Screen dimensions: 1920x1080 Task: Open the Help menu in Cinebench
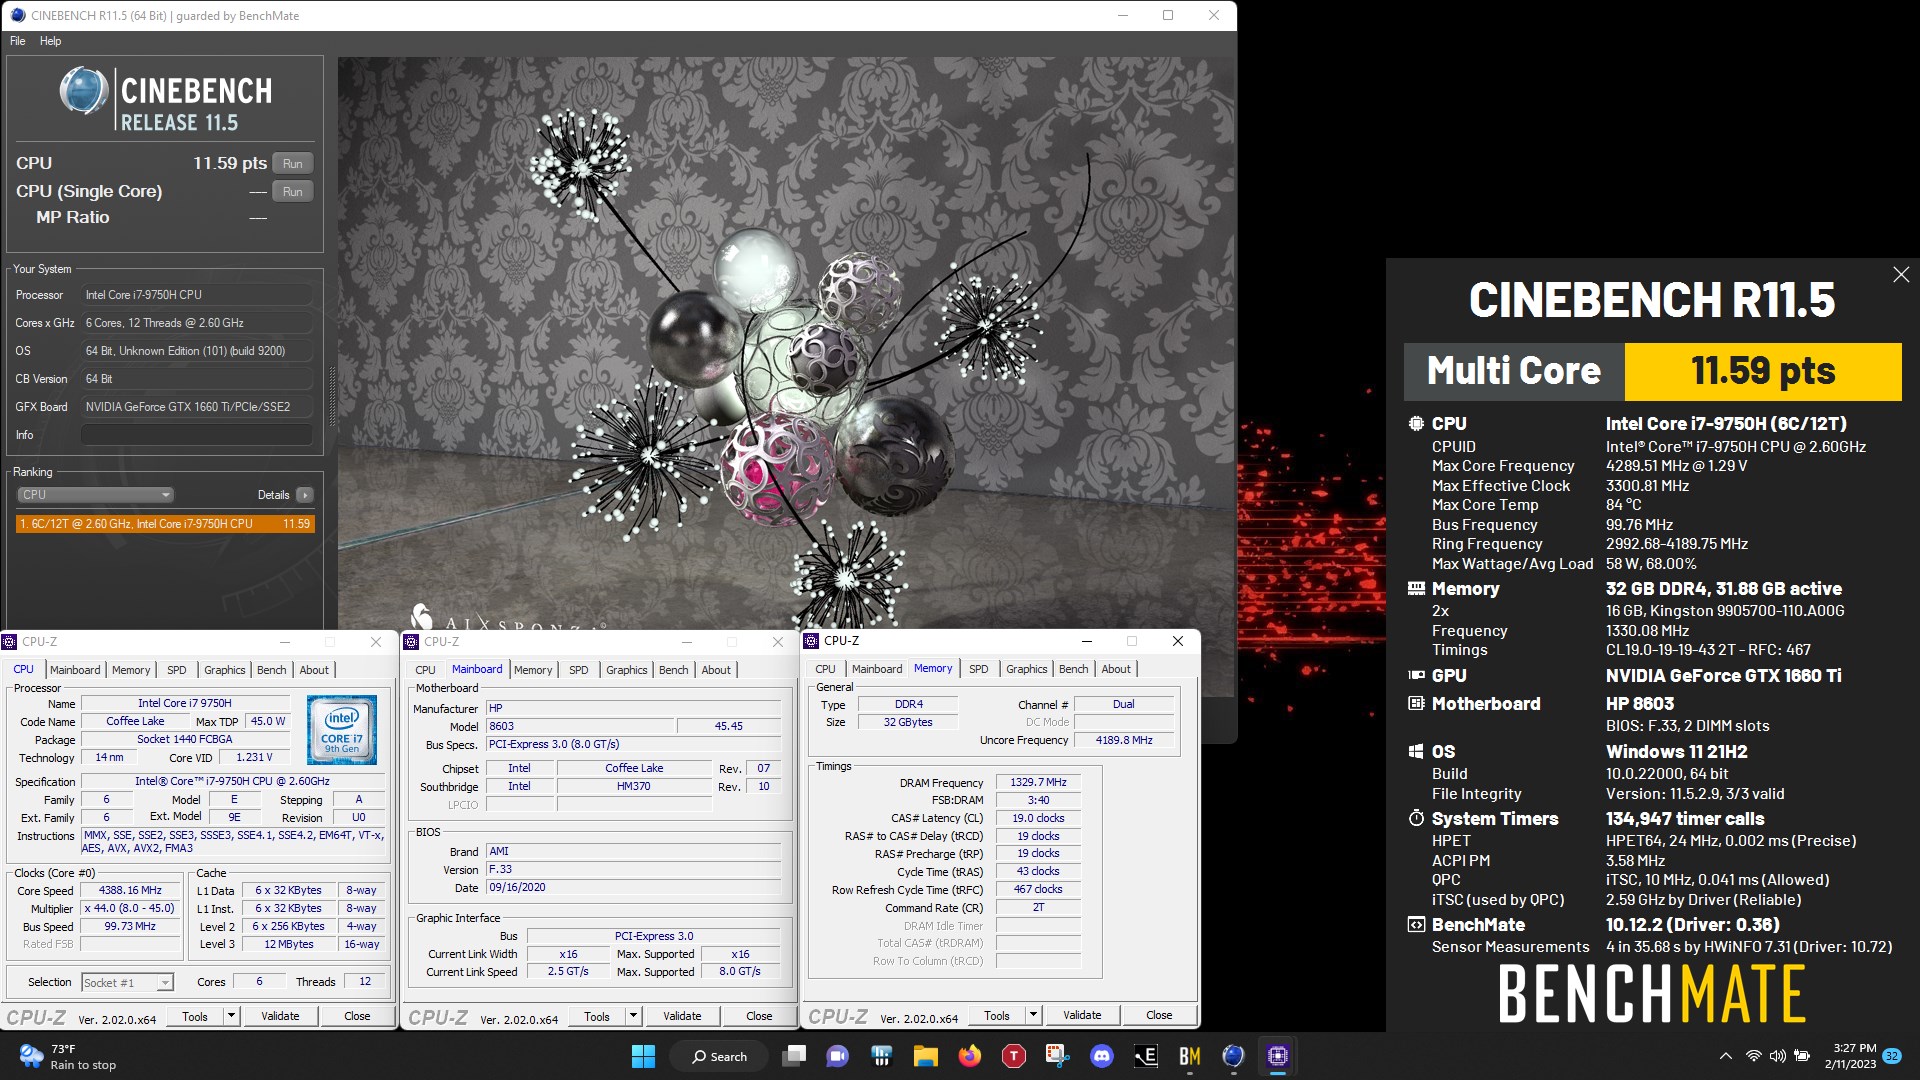pos(50,41)
